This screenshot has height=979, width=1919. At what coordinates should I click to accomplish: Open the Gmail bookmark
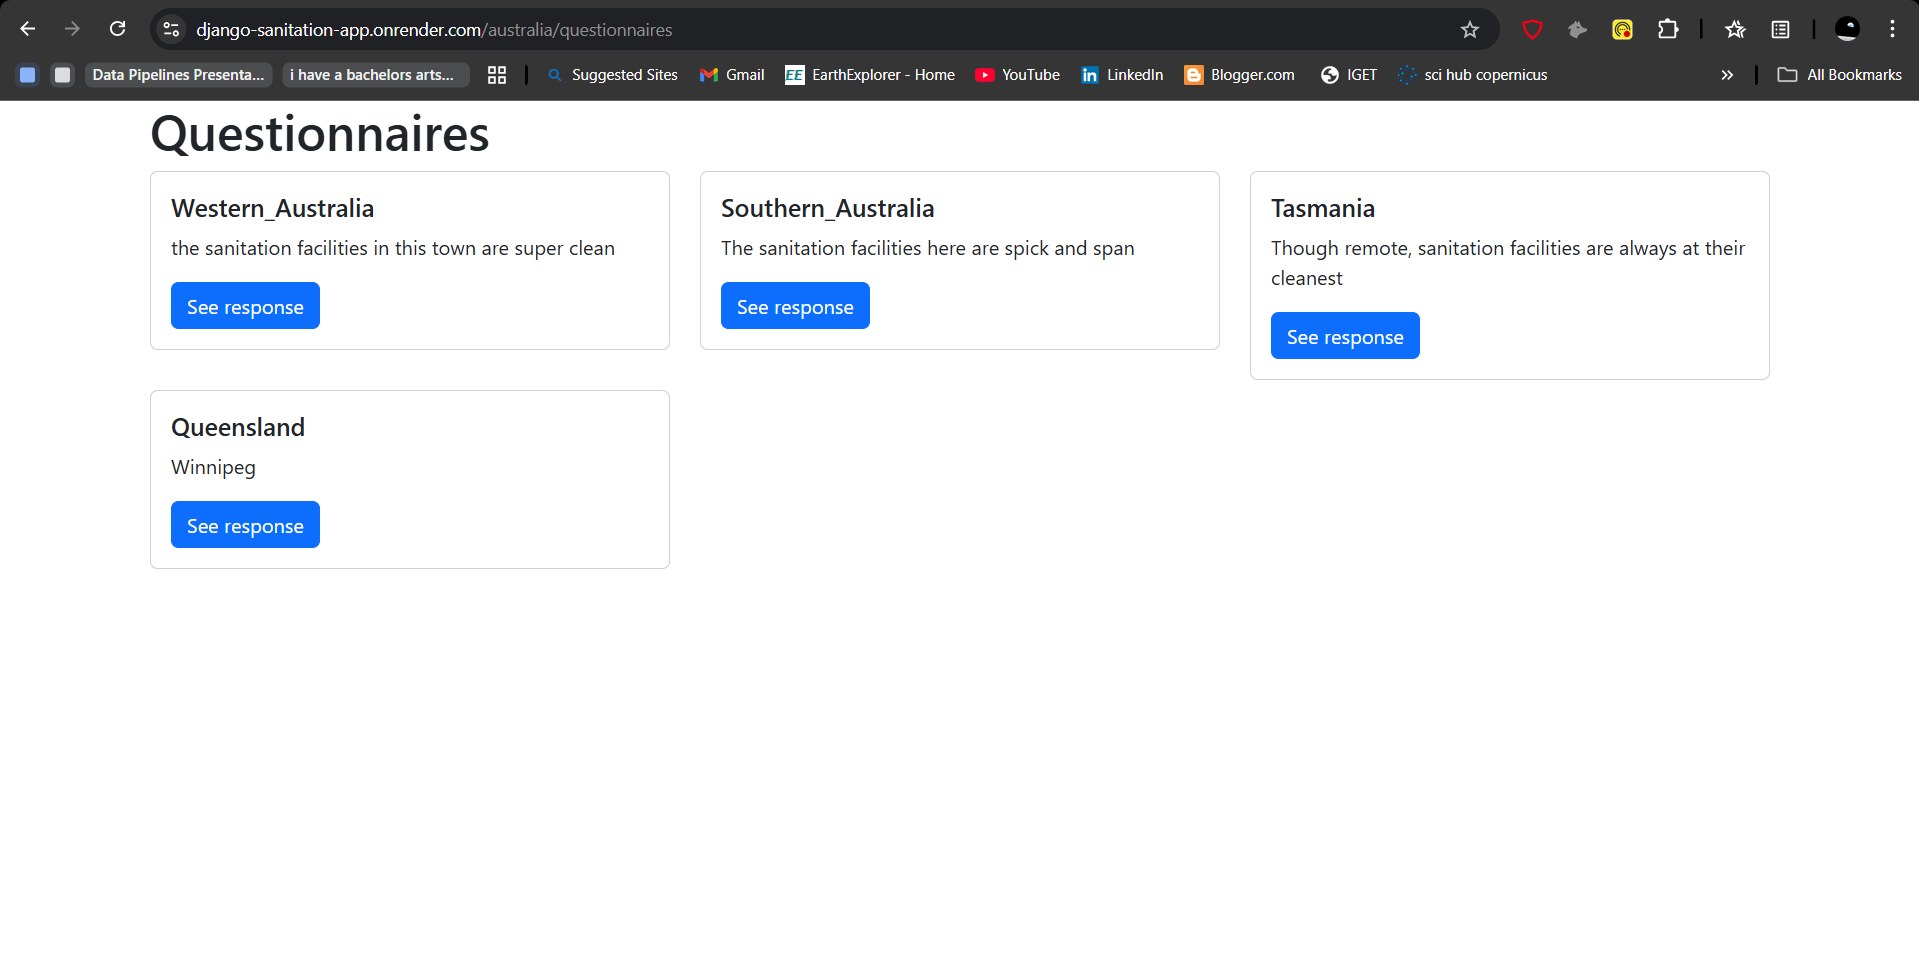point(732,75)
